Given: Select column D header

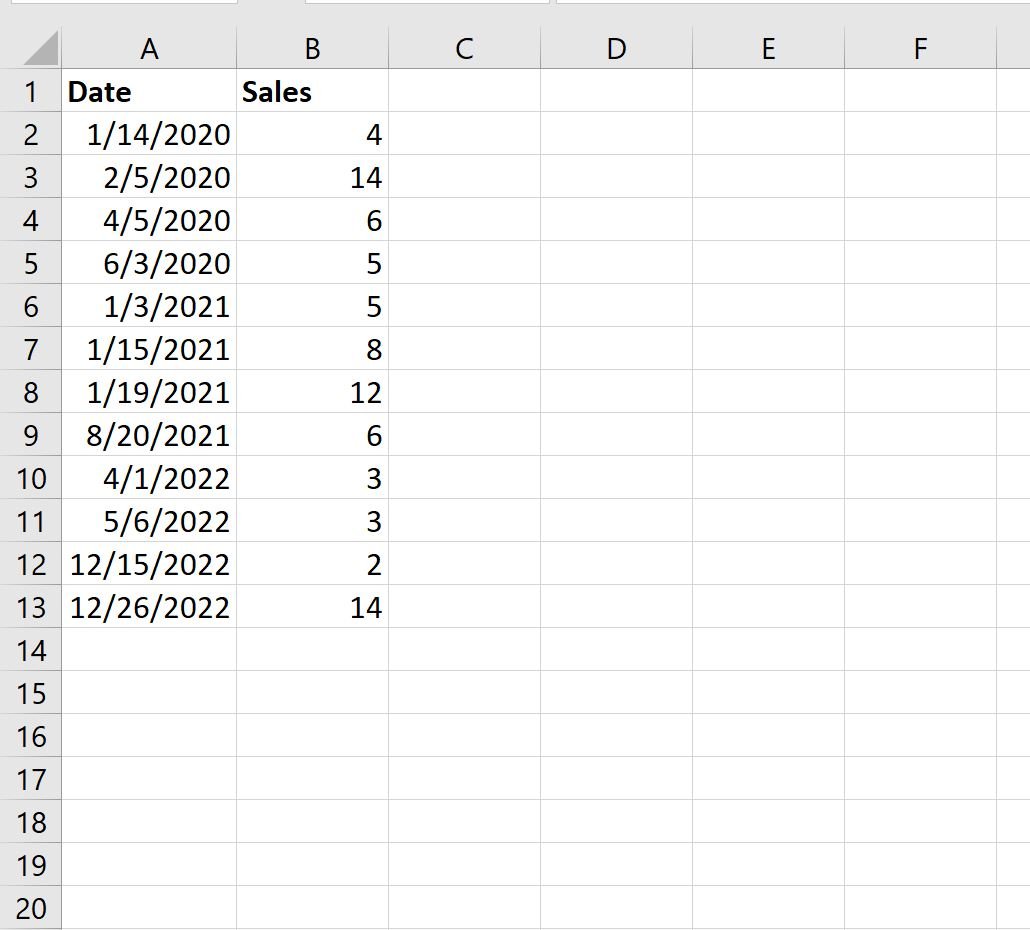Looking at the screenshot, I should [616, 49].
